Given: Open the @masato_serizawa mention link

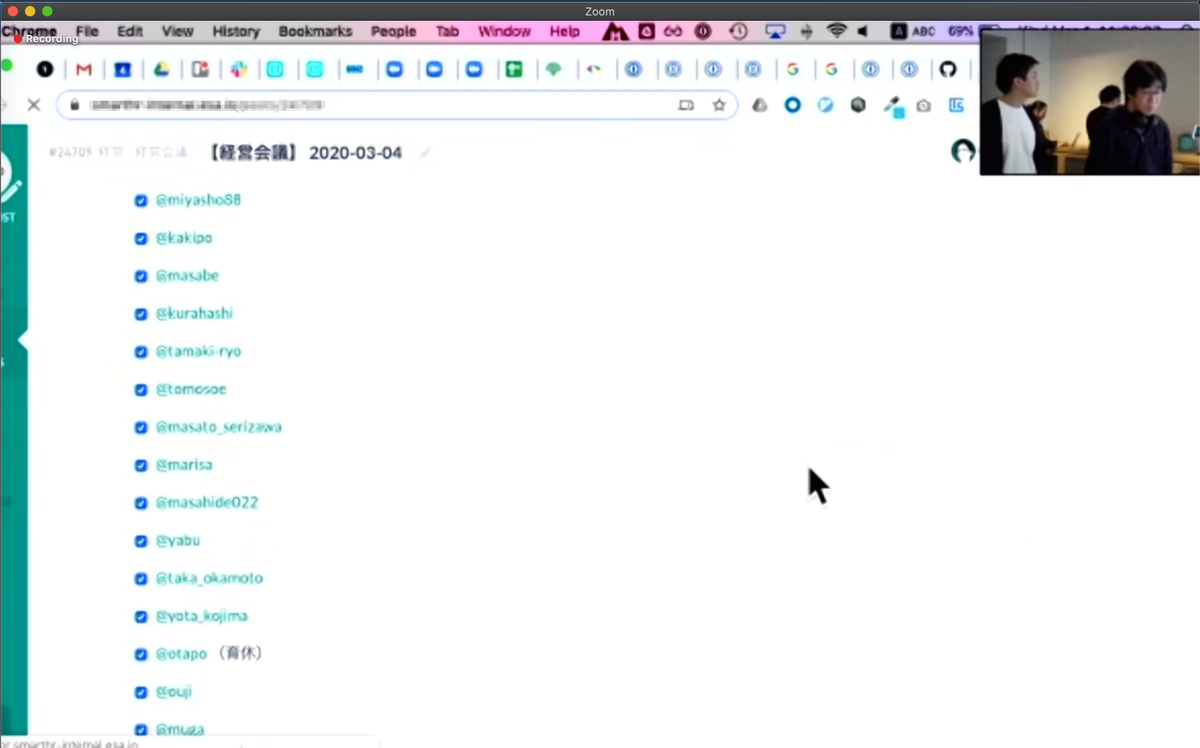Looking at the screenshot, I should pos(218,427).
